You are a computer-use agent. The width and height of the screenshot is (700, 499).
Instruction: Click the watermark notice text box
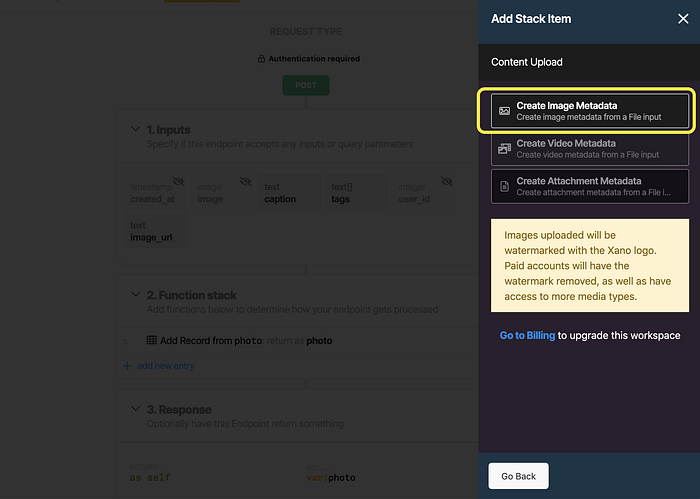click(590, 266)
